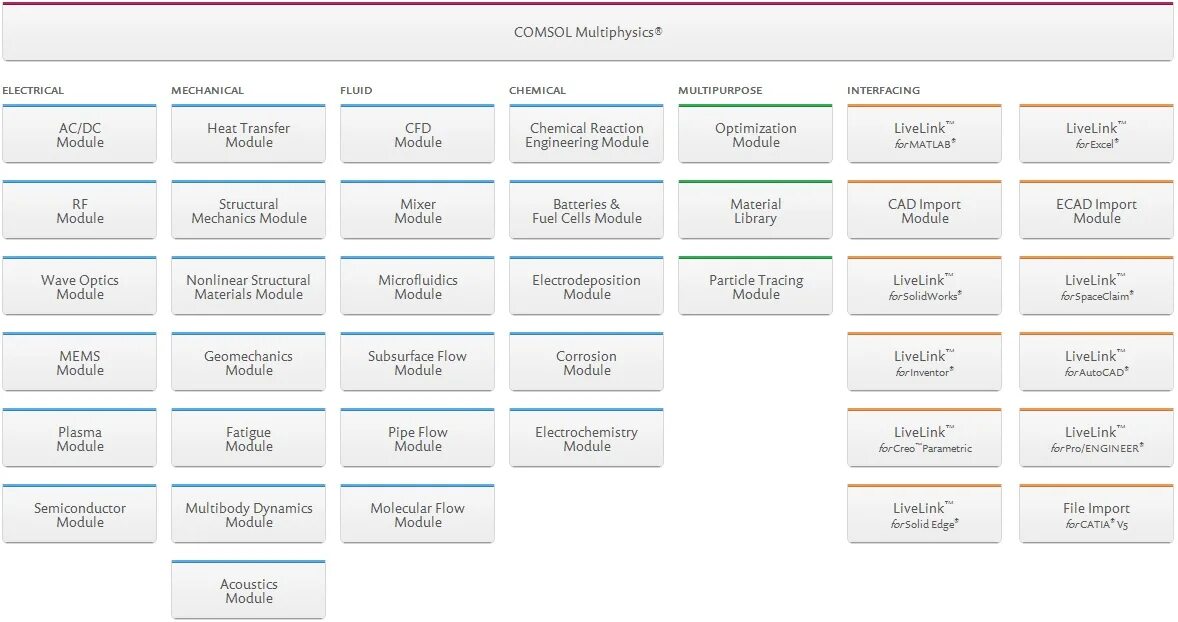The width and height of the screenshot is (1178, 622).
Task: Open the COMSOL Multiphysics banner
Action: click(x=587, y=32)
